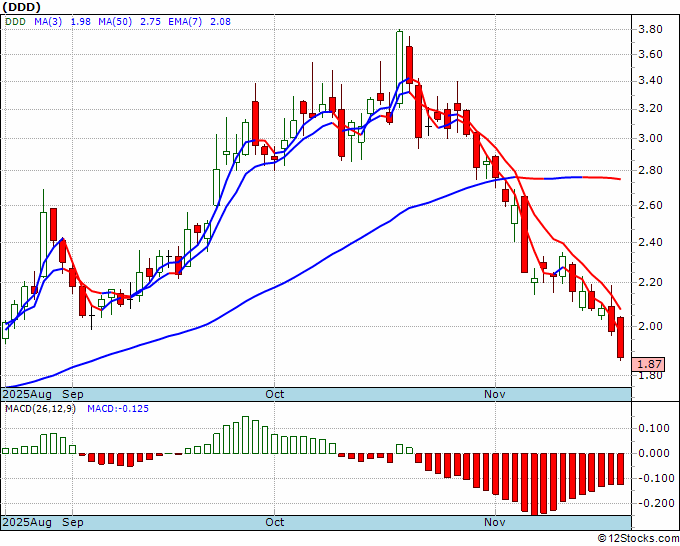Click the 3.00 price axis label
680x546 pixels.
650,138
